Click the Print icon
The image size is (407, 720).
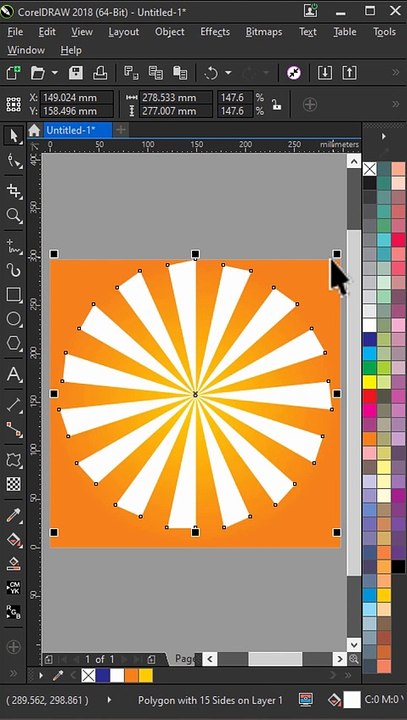pyautogui.click(x=100, y=73)
